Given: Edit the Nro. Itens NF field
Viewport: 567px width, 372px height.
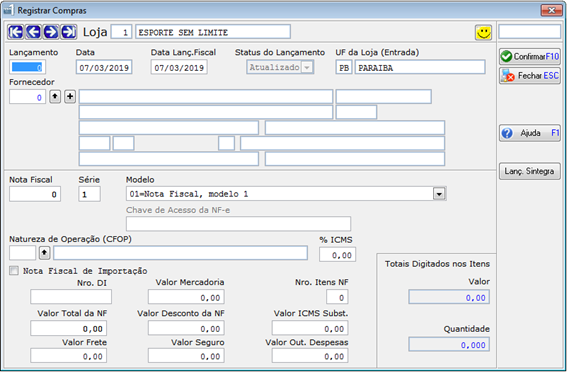Looking at the screenshot, I should point(337,297).
